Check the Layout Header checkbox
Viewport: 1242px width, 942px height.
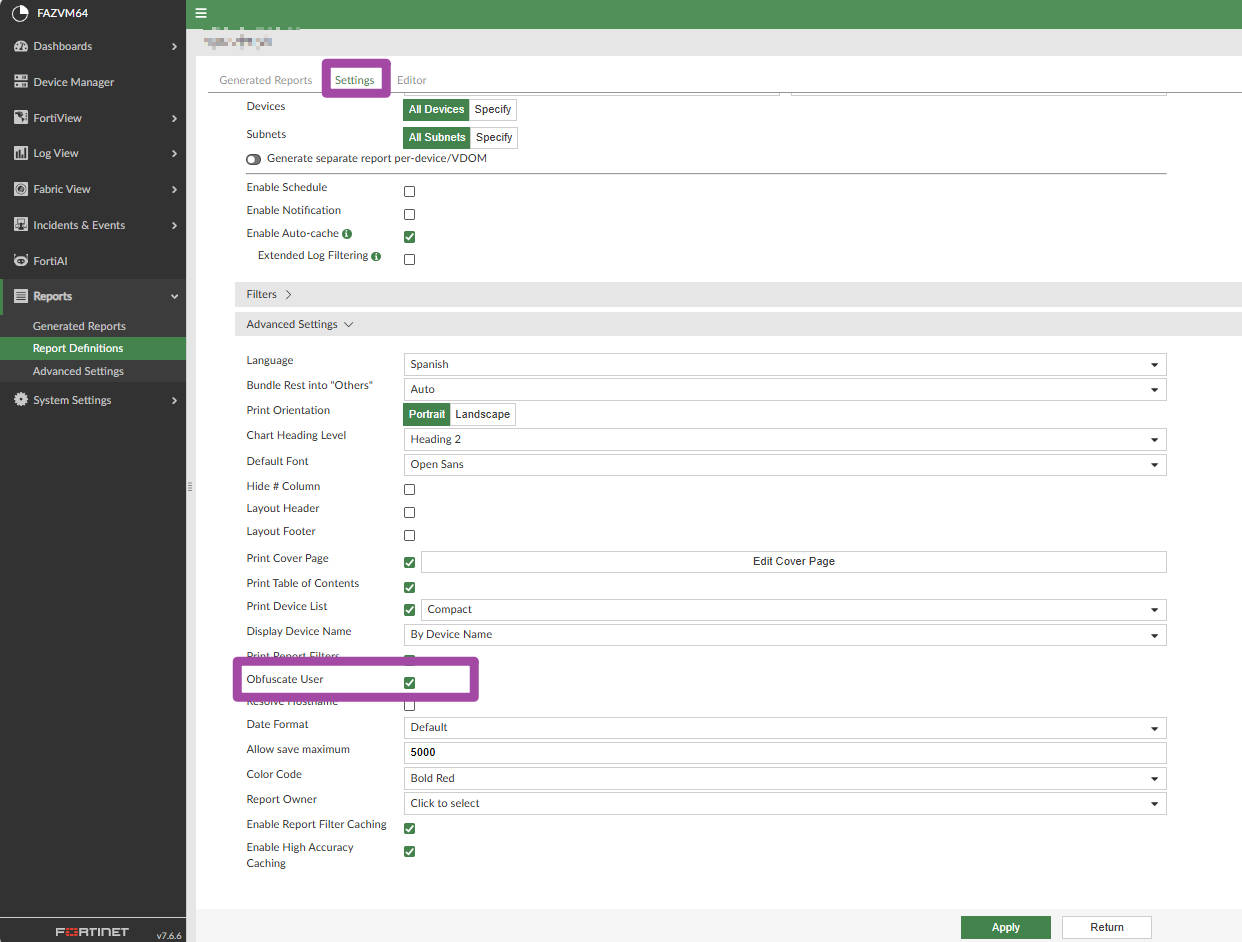tap(409, 512)
